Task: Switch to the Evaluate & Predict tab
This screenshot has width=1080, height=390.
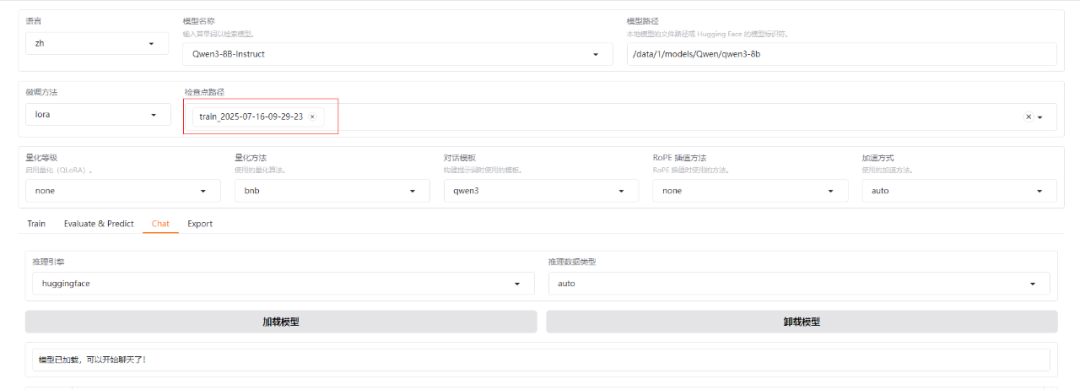Action: tap(98, 224)
